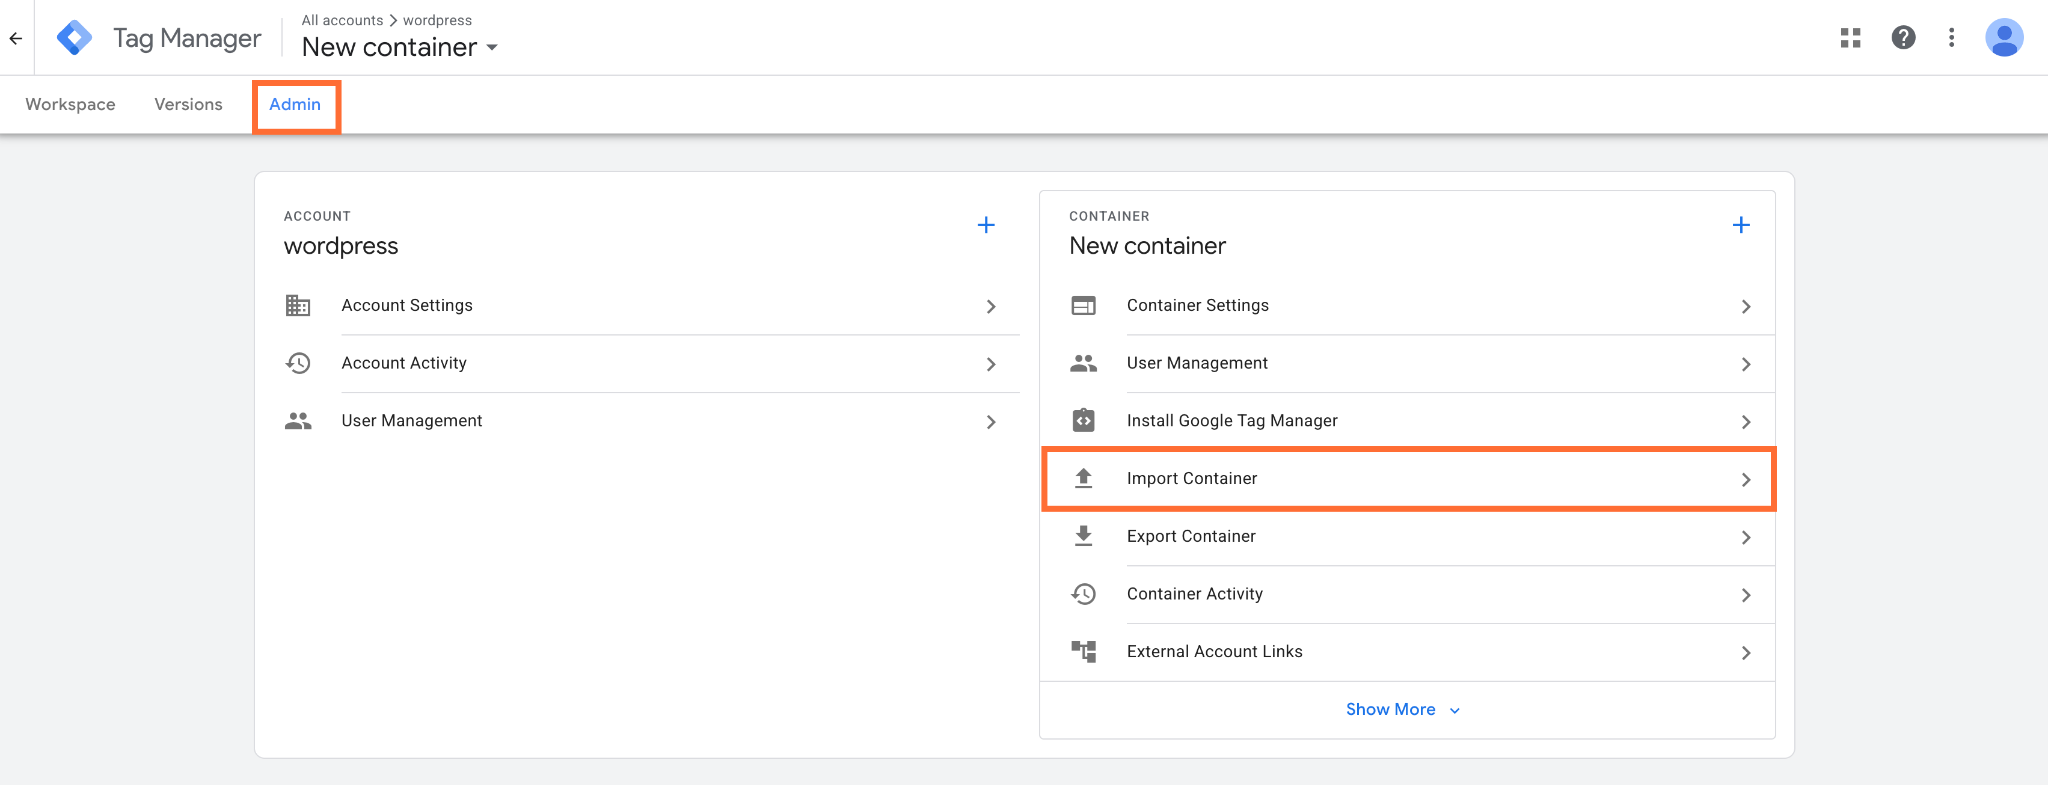Screen dimensions: 2048x785
Task: Click chevron on Export Container row
Action: 1746,537
